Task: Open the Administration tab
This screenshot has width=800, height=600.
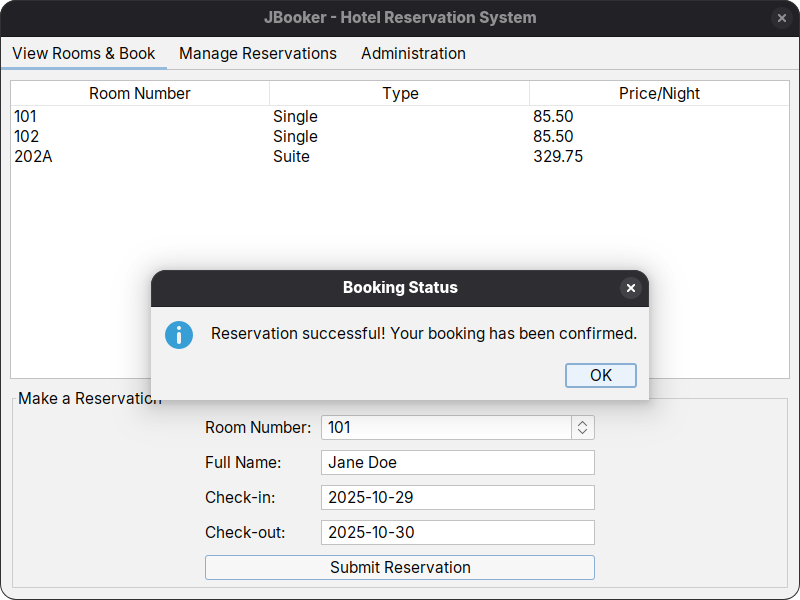Action: coord(413,53)
